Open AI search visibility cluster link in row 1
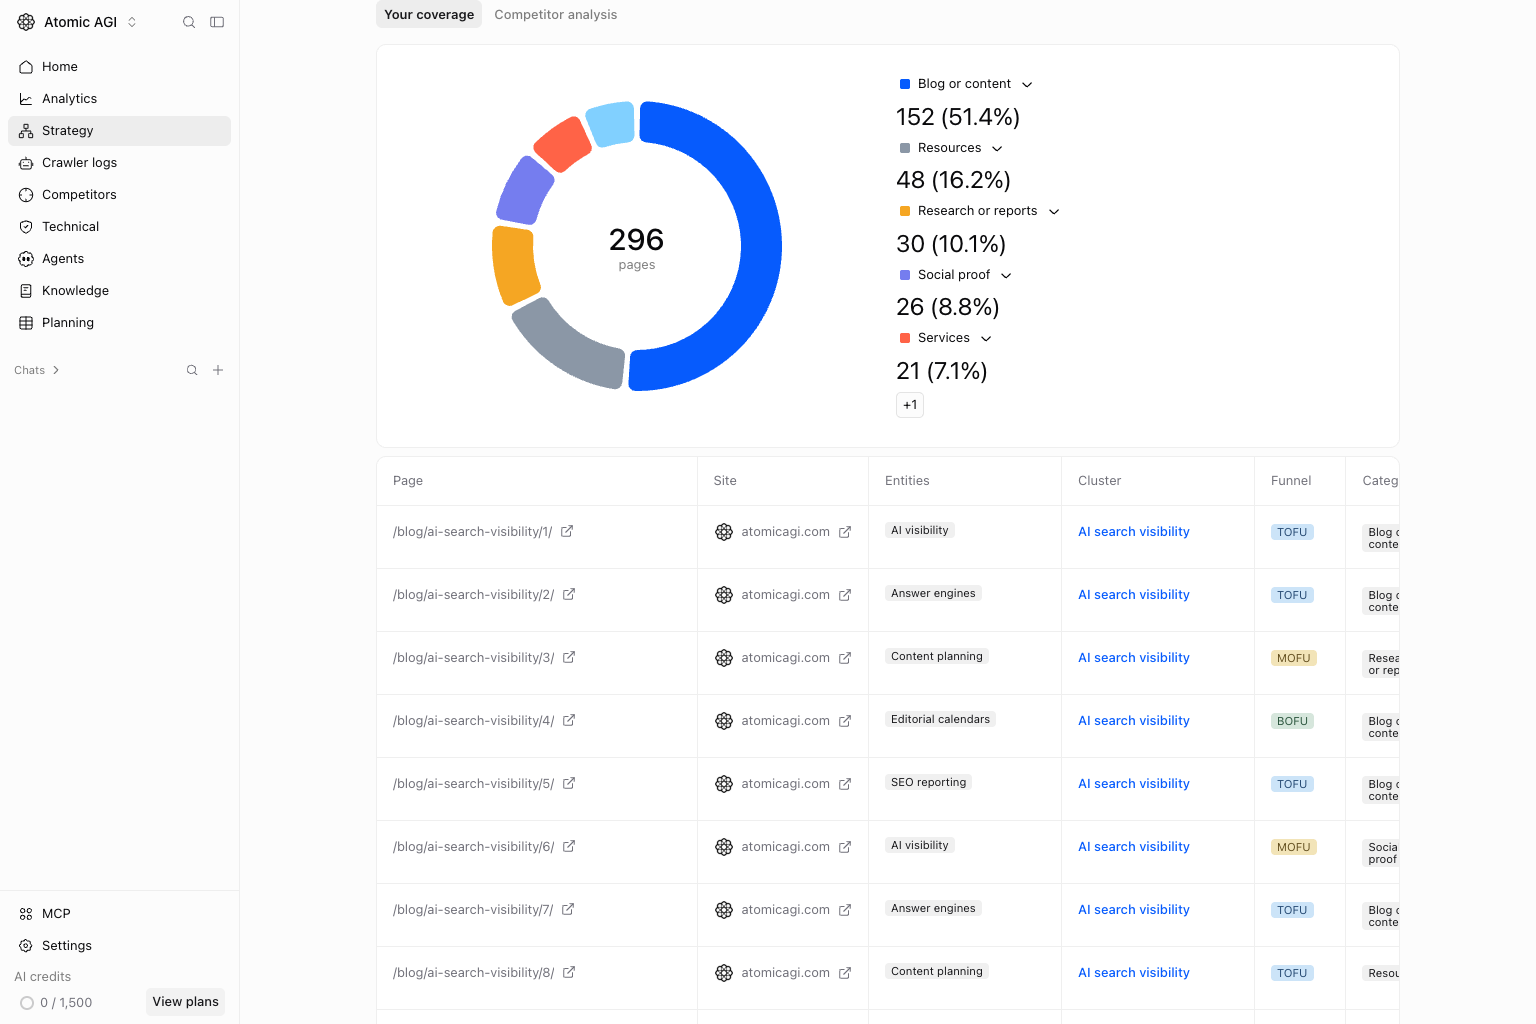The width and height of the screenshot is (1536, 1024). (x=1134, y=532)
